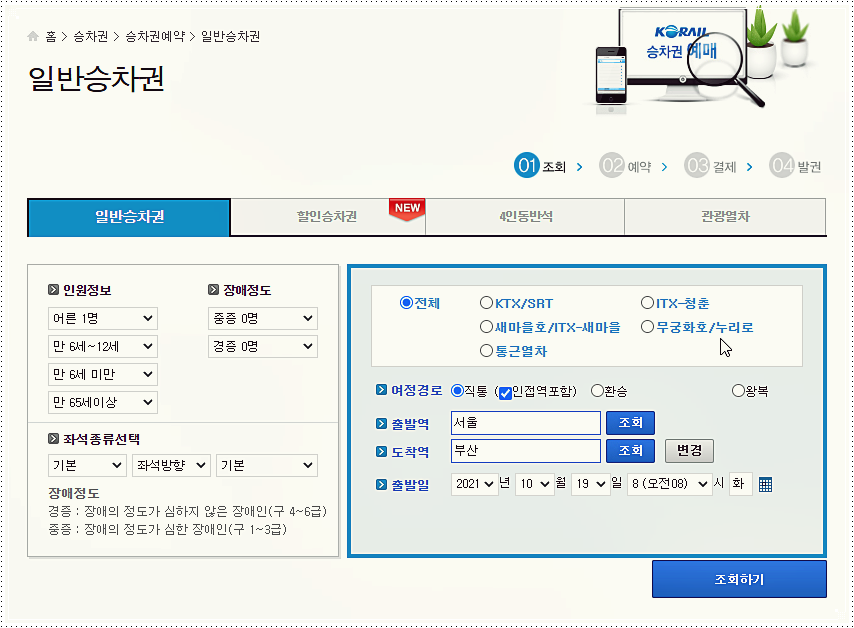Click the day-of-week field showing 화

(x=741, y=484)
